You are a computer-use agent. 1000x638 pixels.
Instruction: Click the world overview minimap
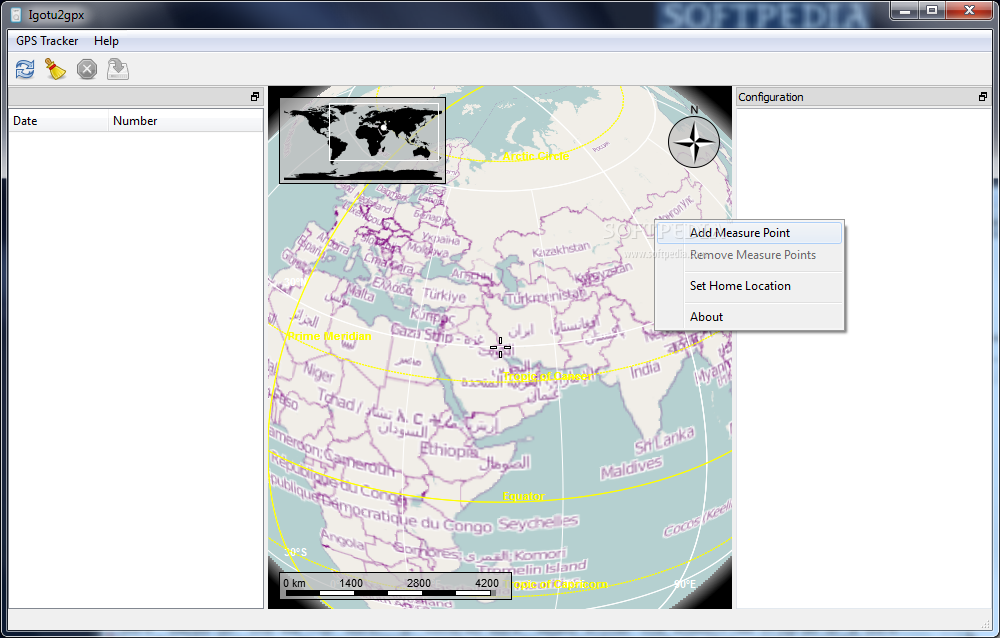coord(362,140)
